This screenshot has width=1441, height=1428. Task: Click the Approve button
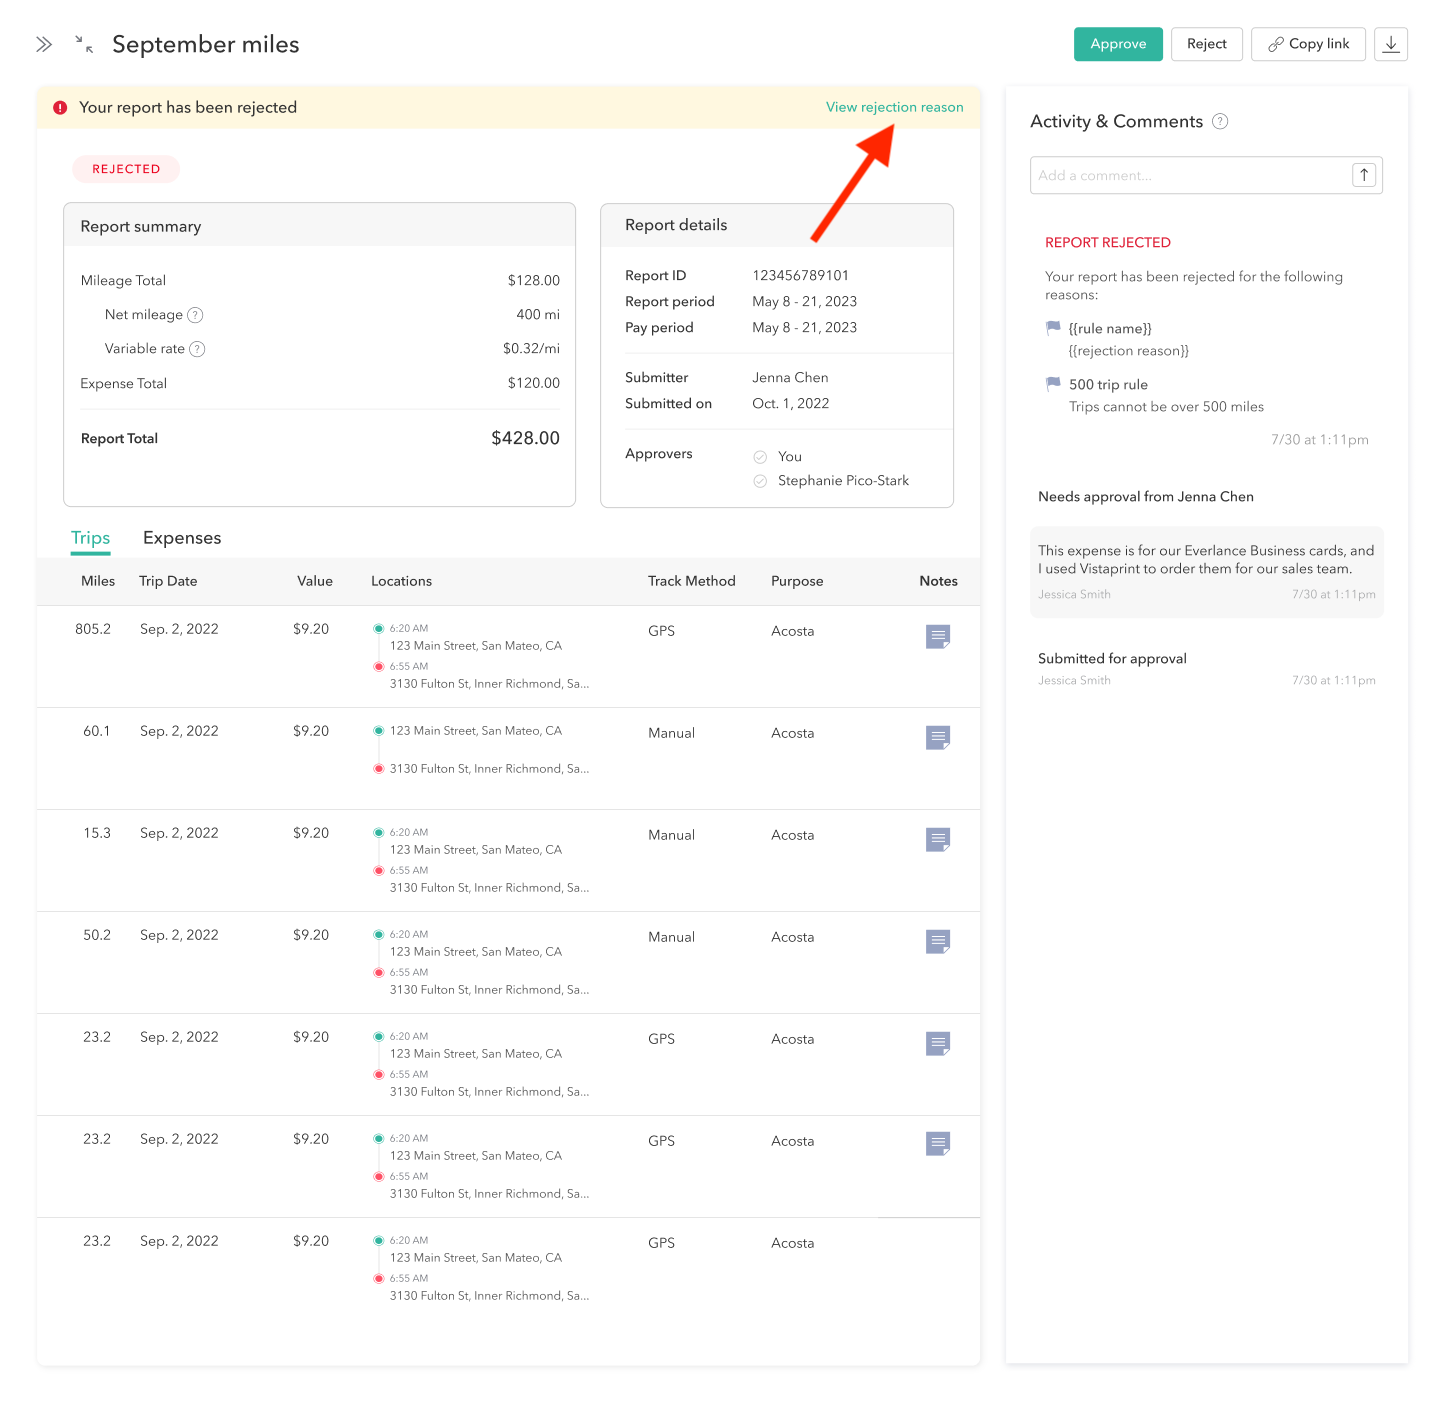click(x=1117, y=44)
